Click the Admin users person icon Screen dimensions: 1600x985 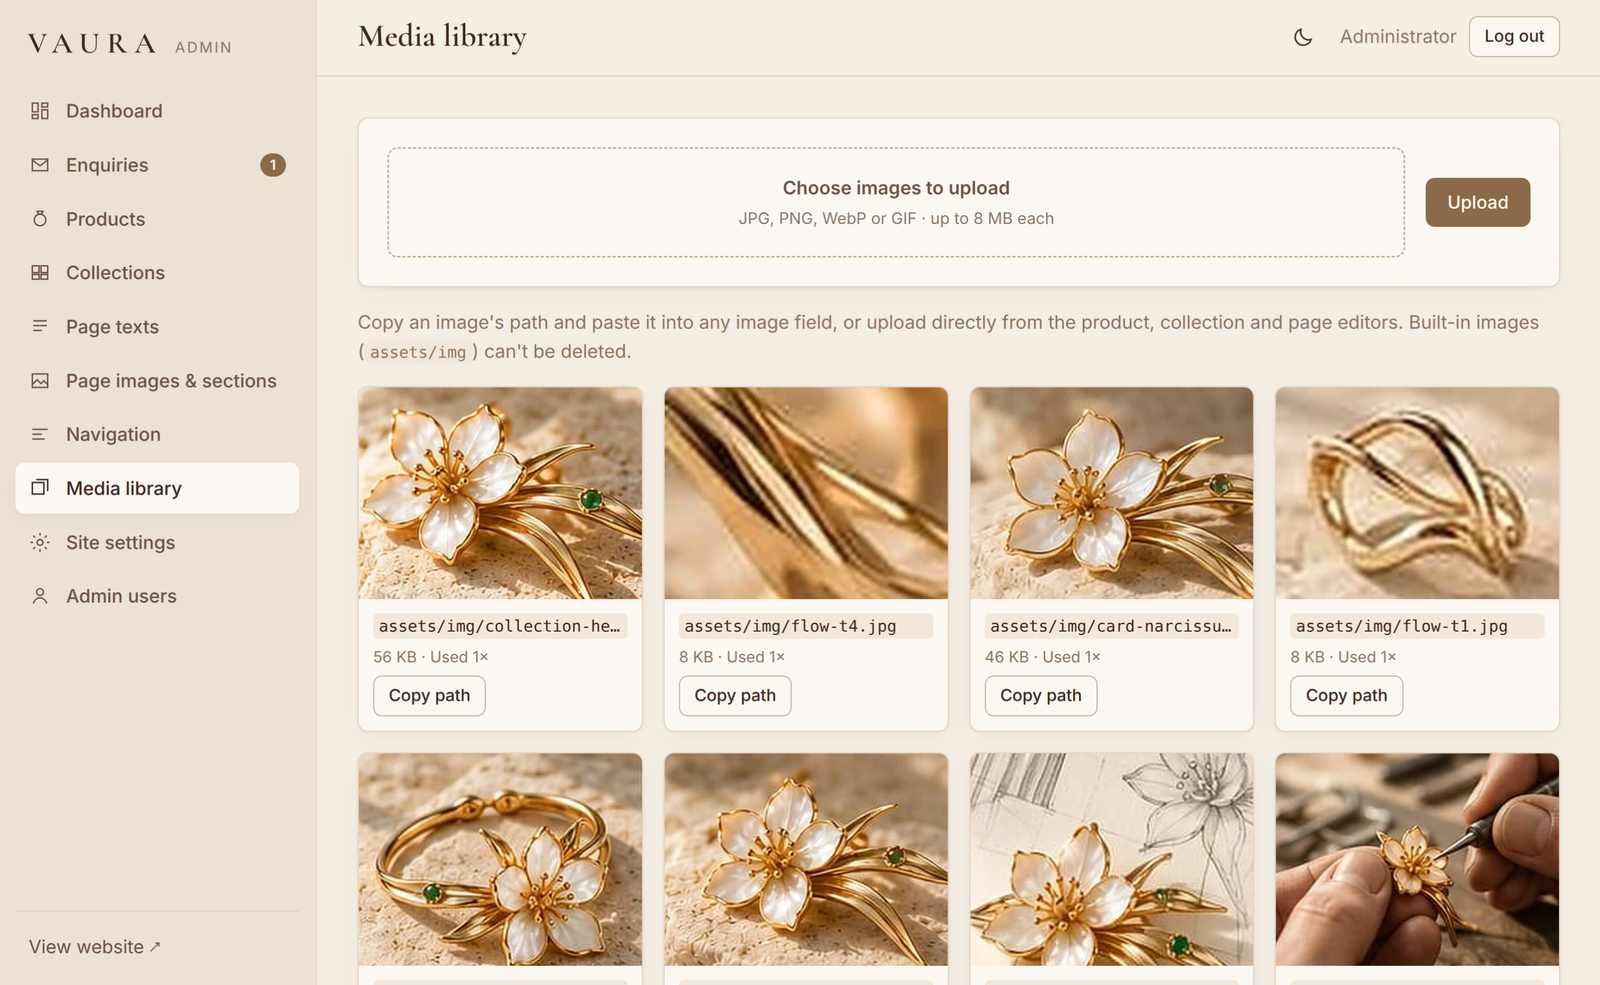coord(40,596)
